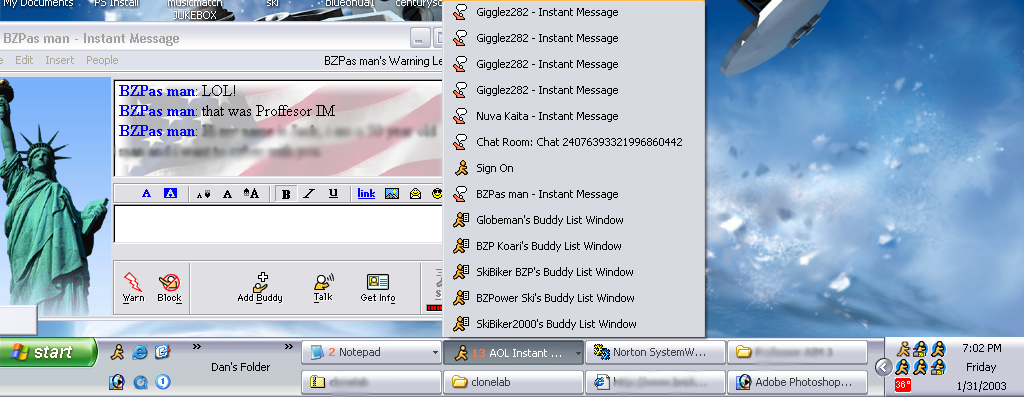Launch Internet Explorer from quick launch
This screenshot has height=397, width=1024.
click(140, 353)
